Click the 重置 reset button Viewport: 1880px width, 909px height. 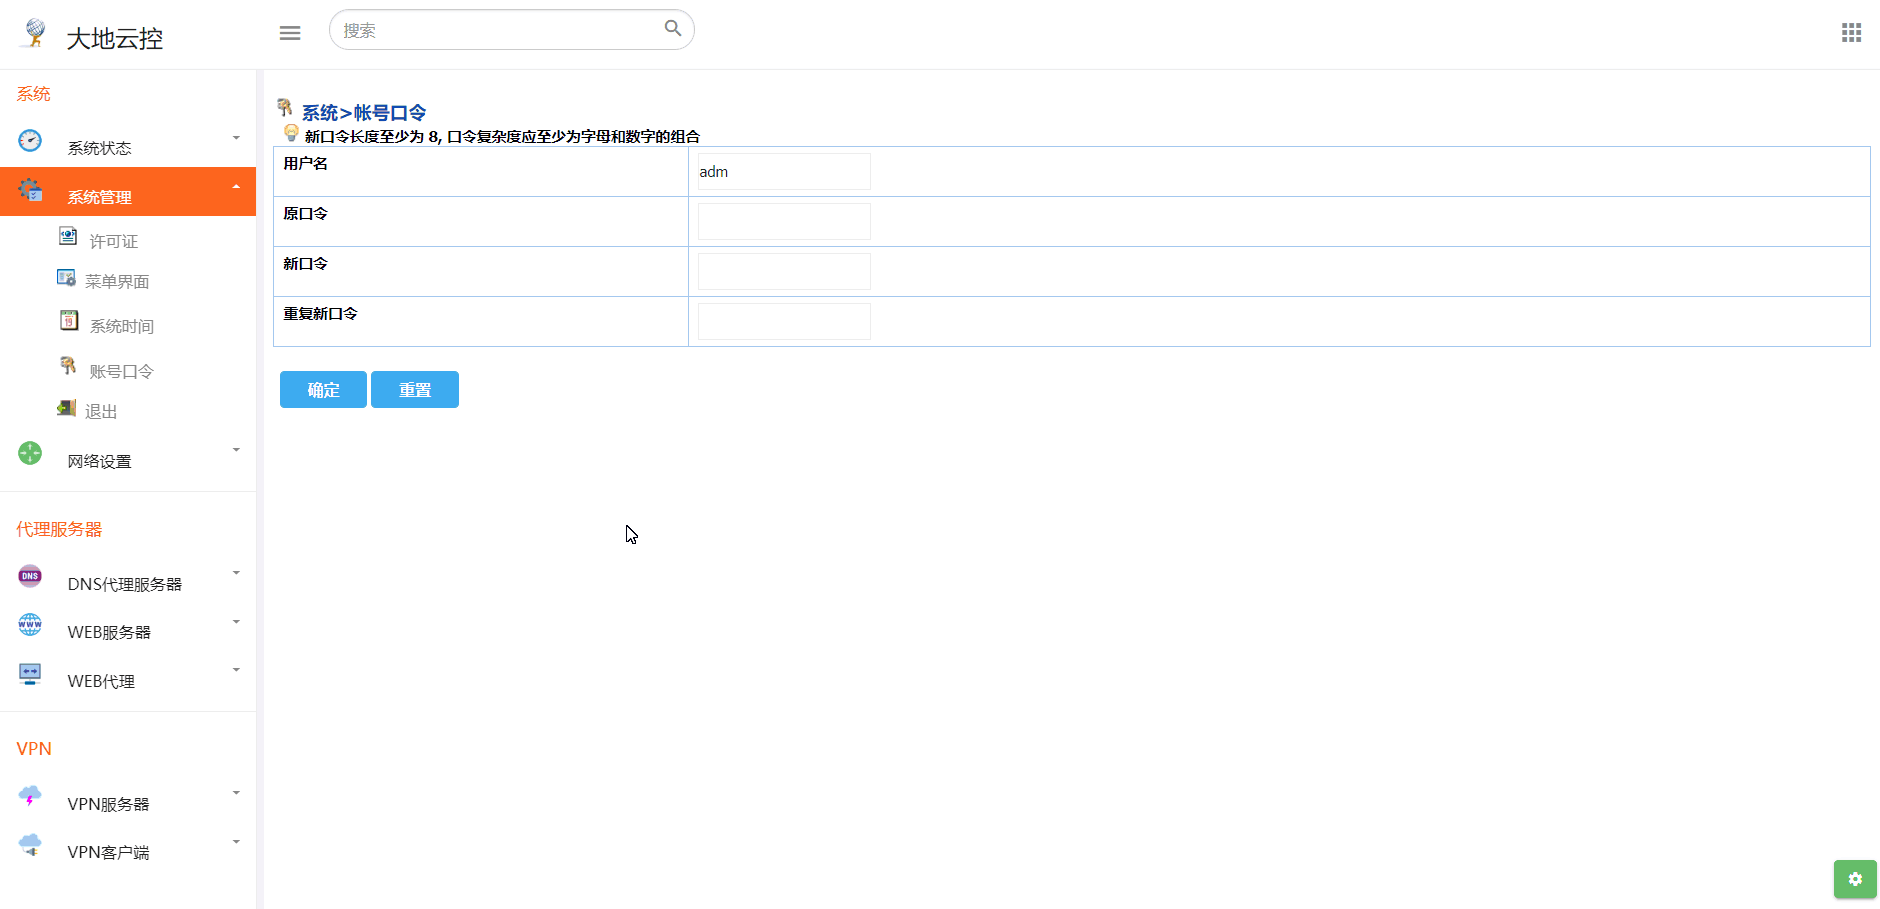pyautogui.click(x=415, y=389)
